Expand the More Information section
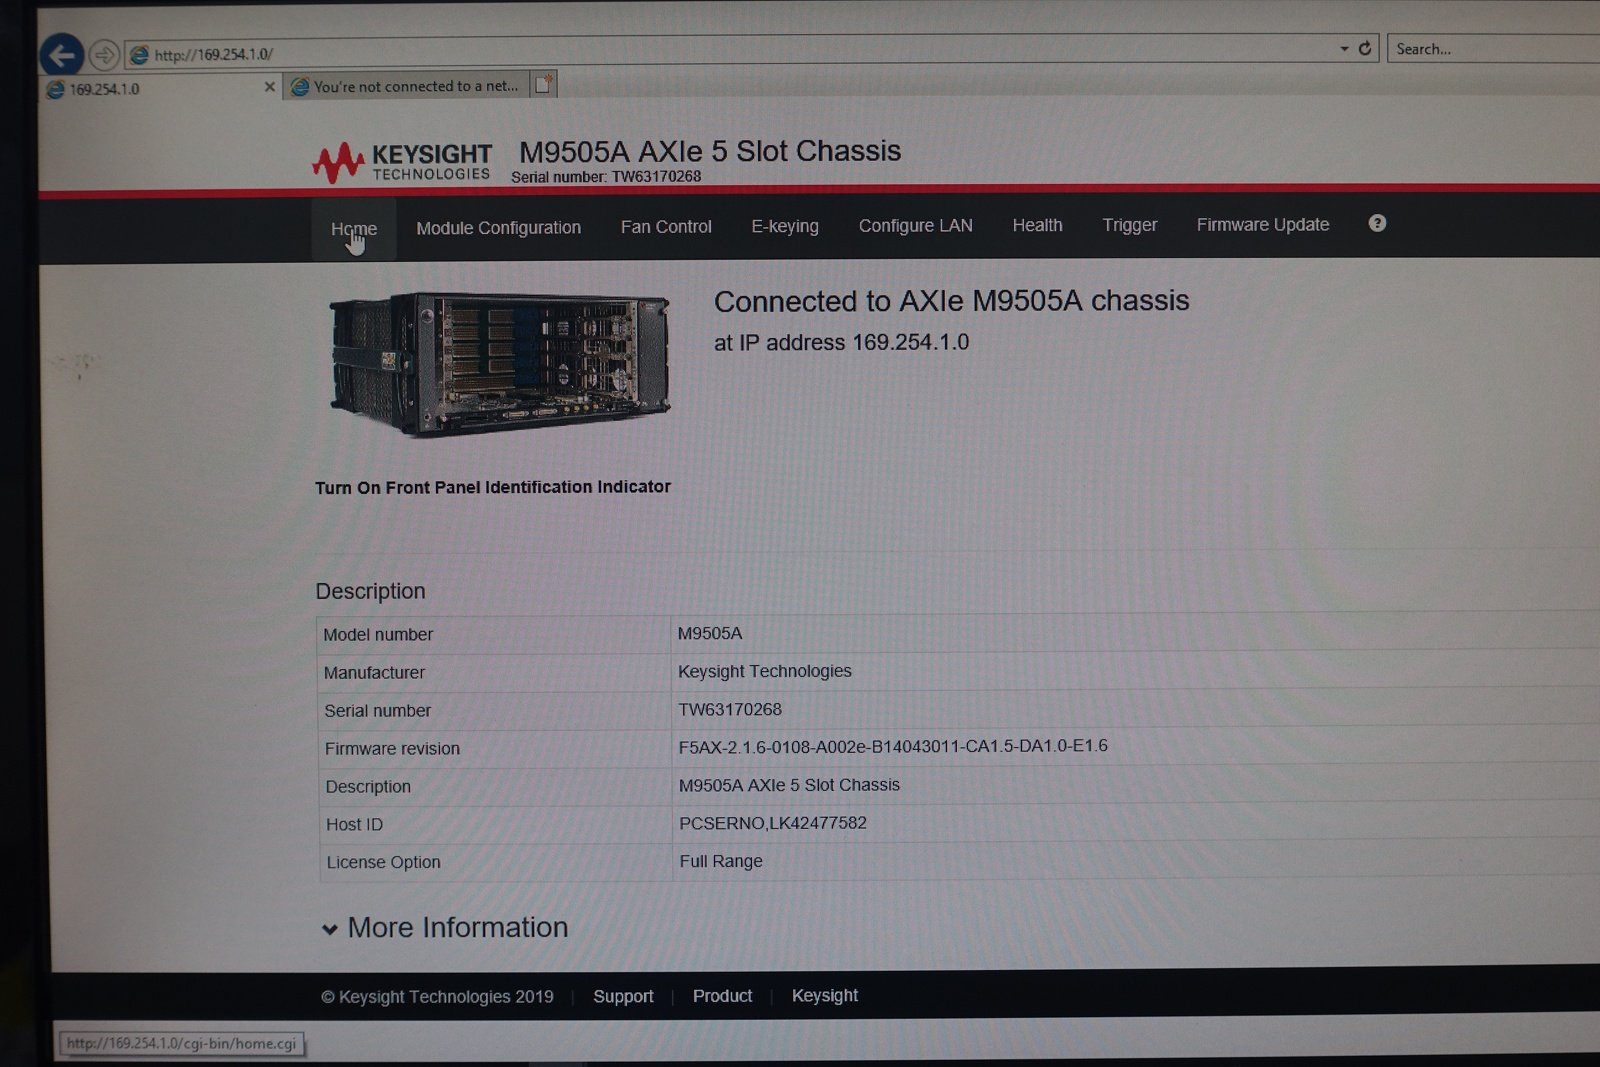Screen dimensions: 1600x1067 pyautogui.click(x=445, y=927)
